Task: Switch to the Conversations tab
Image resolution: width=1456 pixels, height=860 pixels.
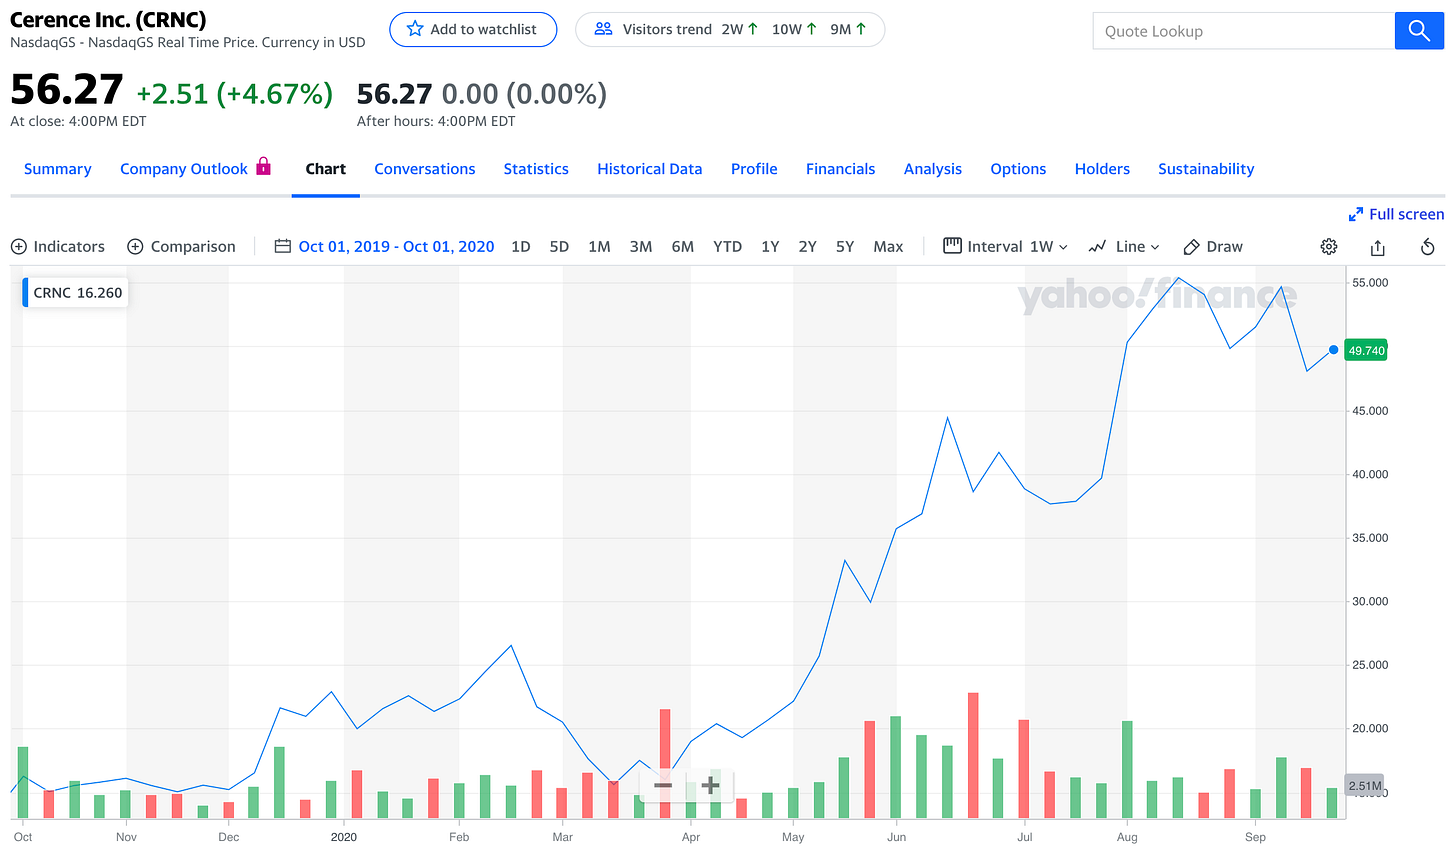Action: coord(425,169)
